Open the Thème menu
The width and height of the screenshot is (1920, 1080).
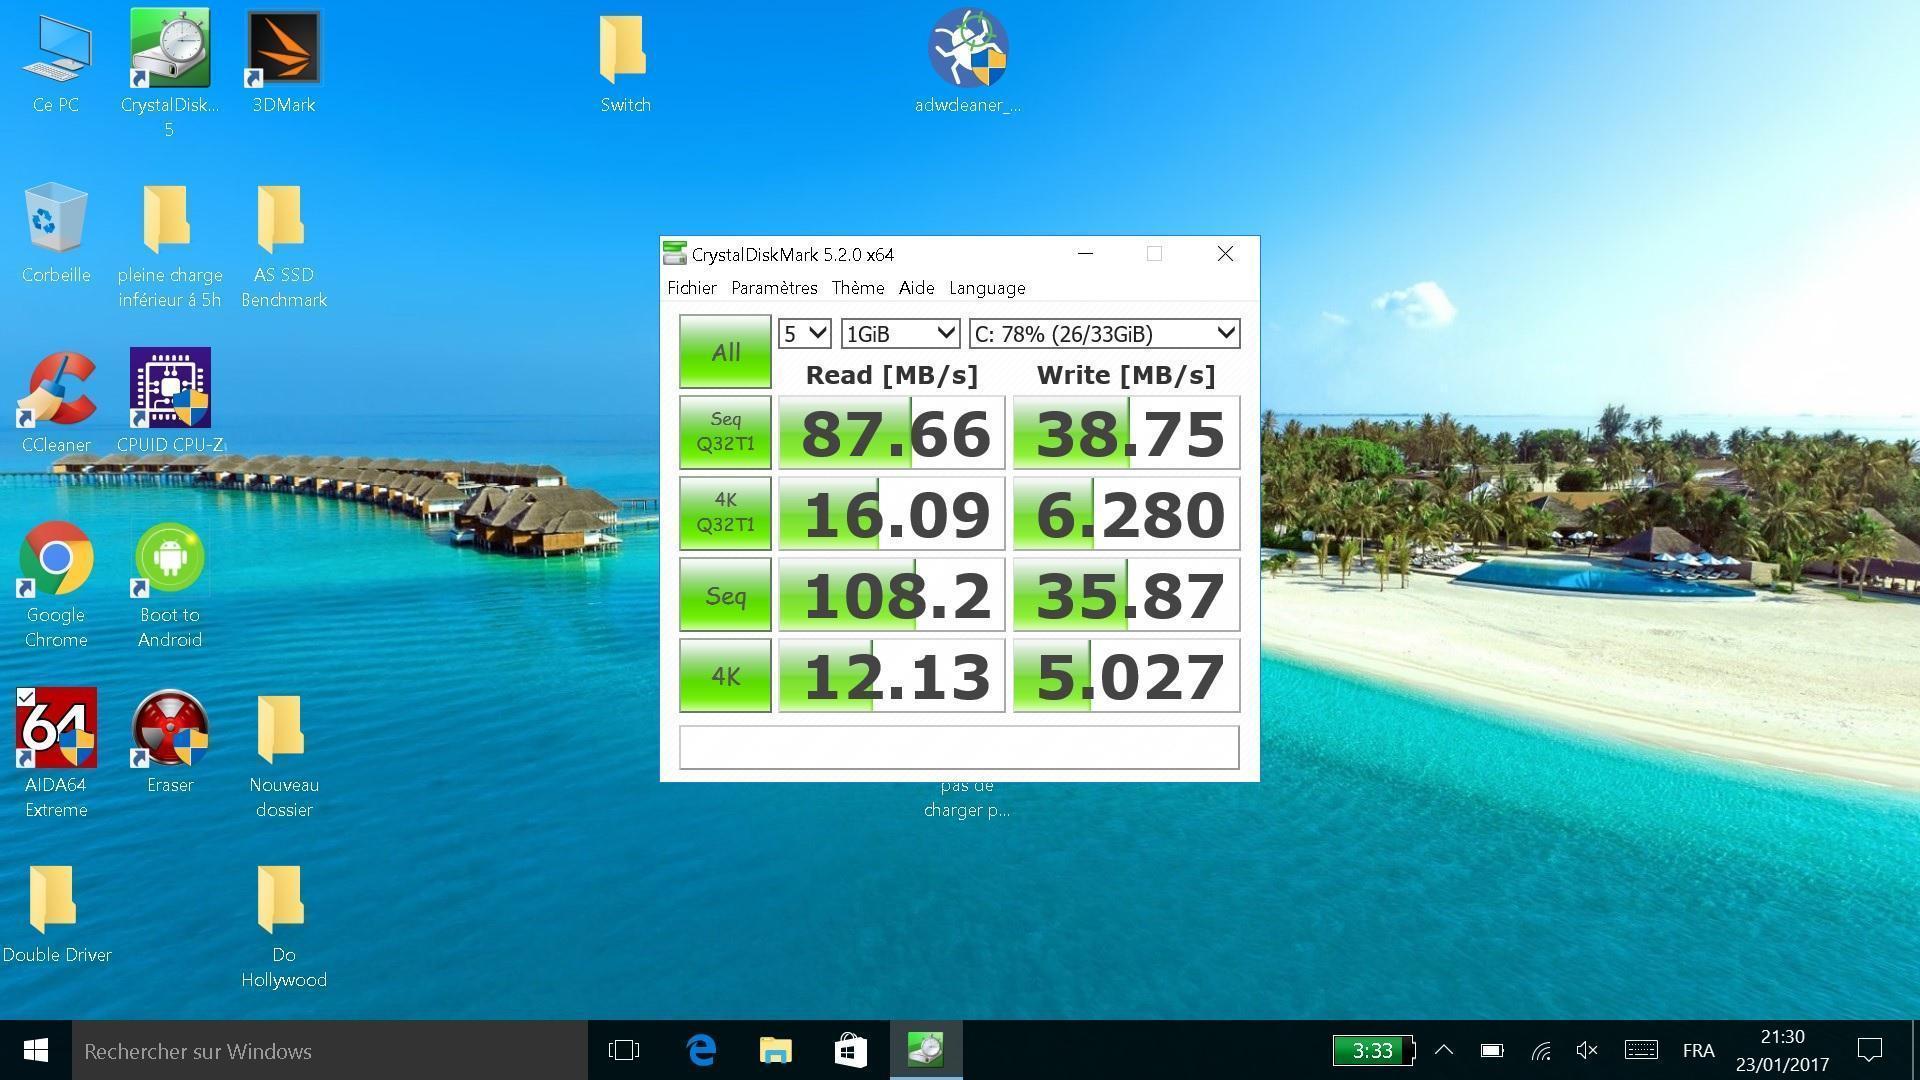tap(857, 288)
